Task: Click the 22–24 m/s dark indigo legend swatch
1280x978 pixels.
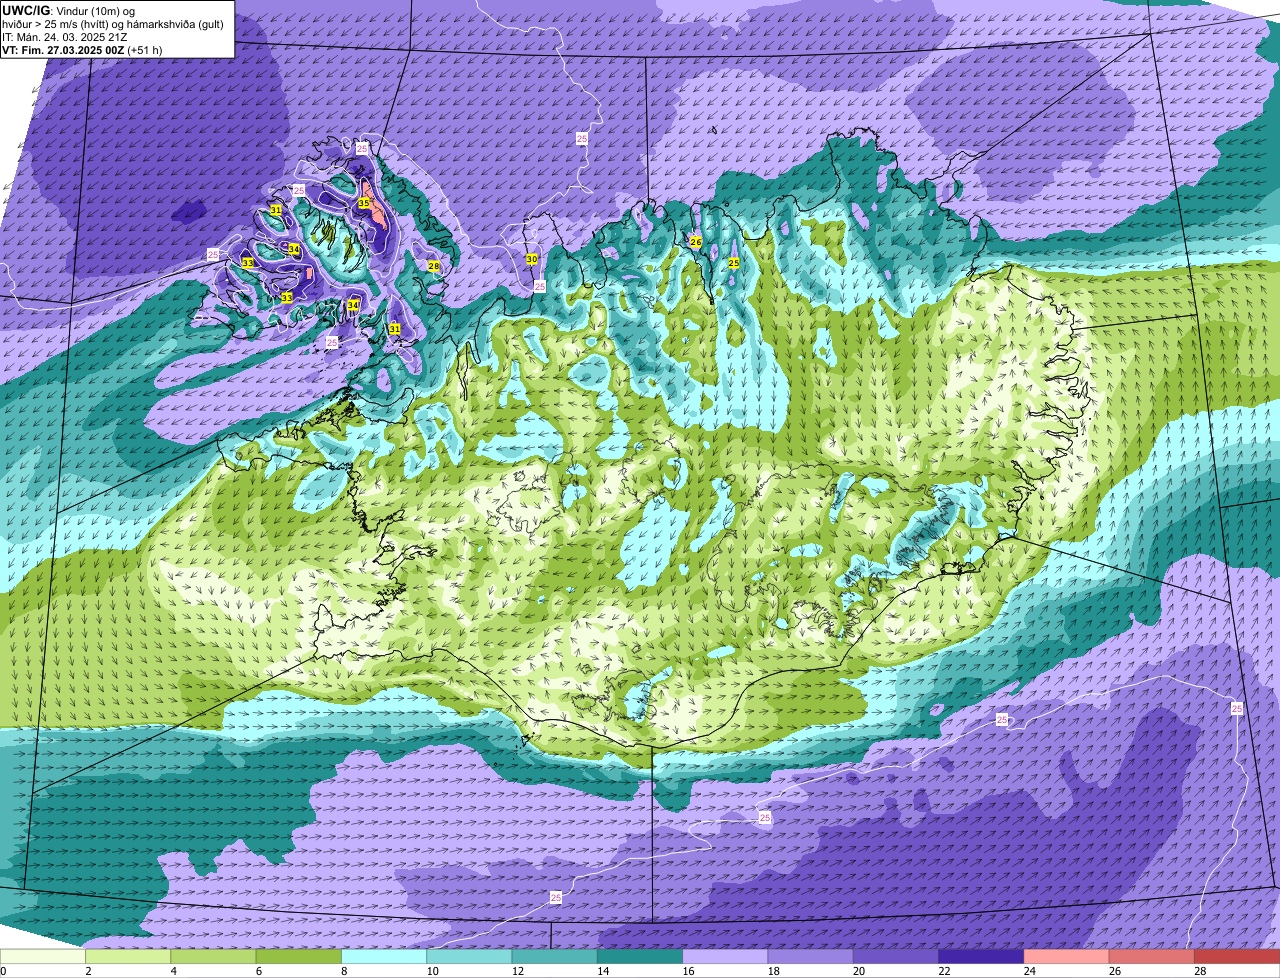Action: click(981, 957)
